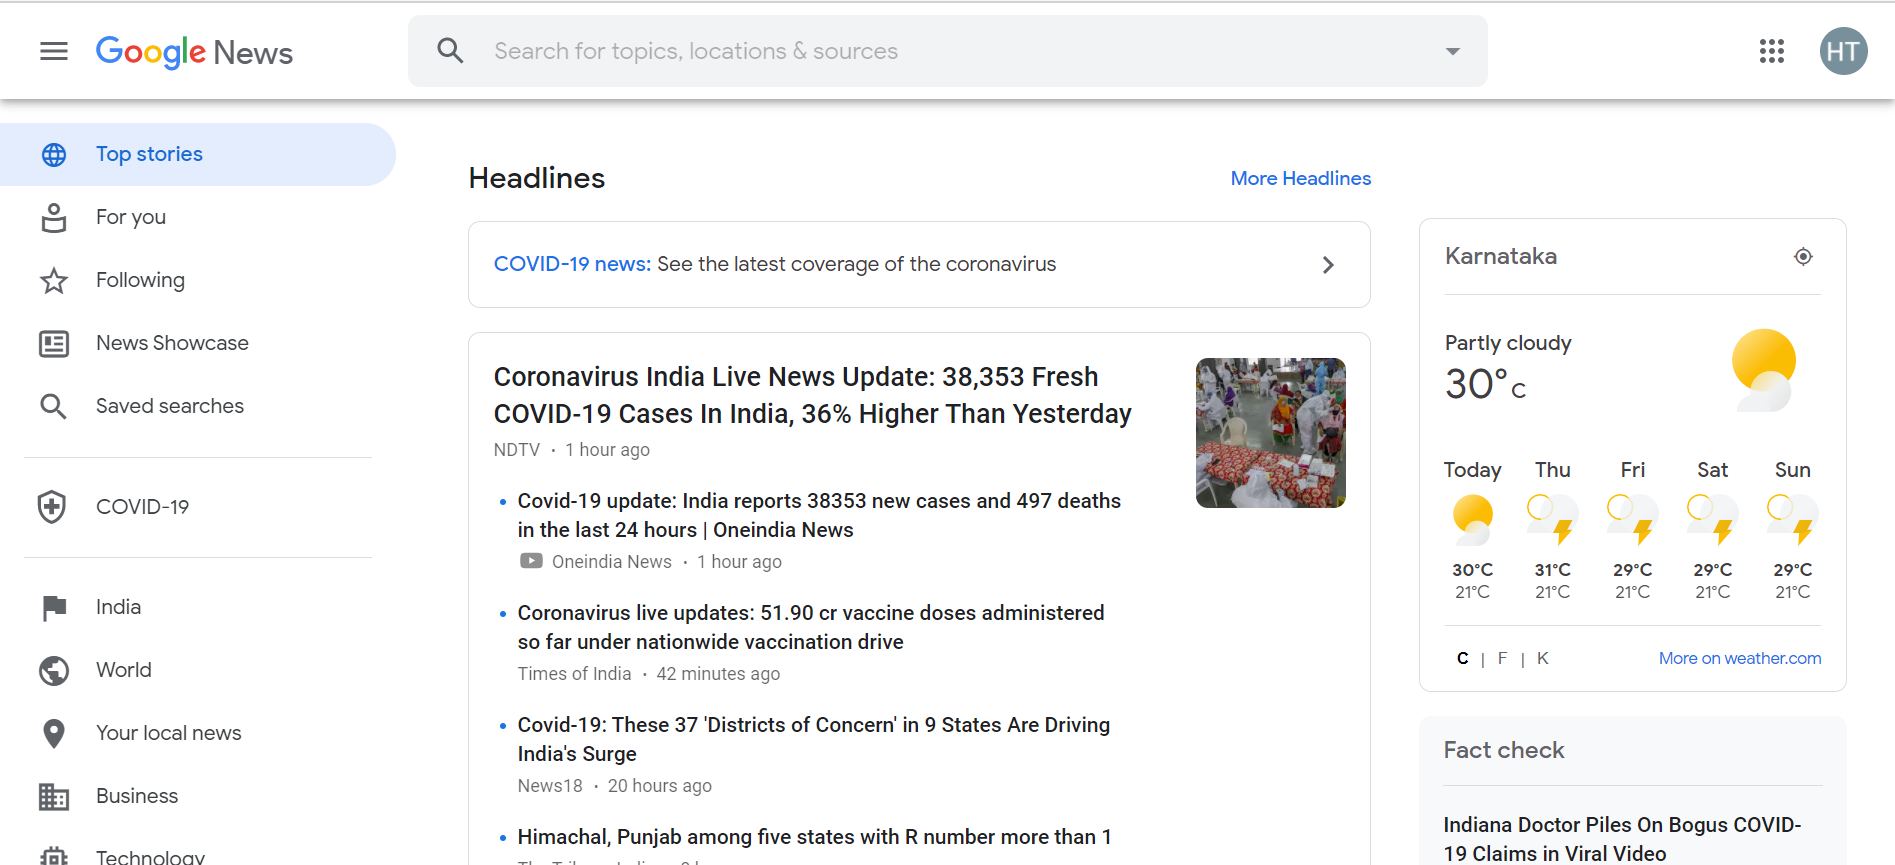This screenshot has width=1895, height=865.
Task: Open COVID-19 coverage via chevron arrow
Action: (x=1328, y=265)
